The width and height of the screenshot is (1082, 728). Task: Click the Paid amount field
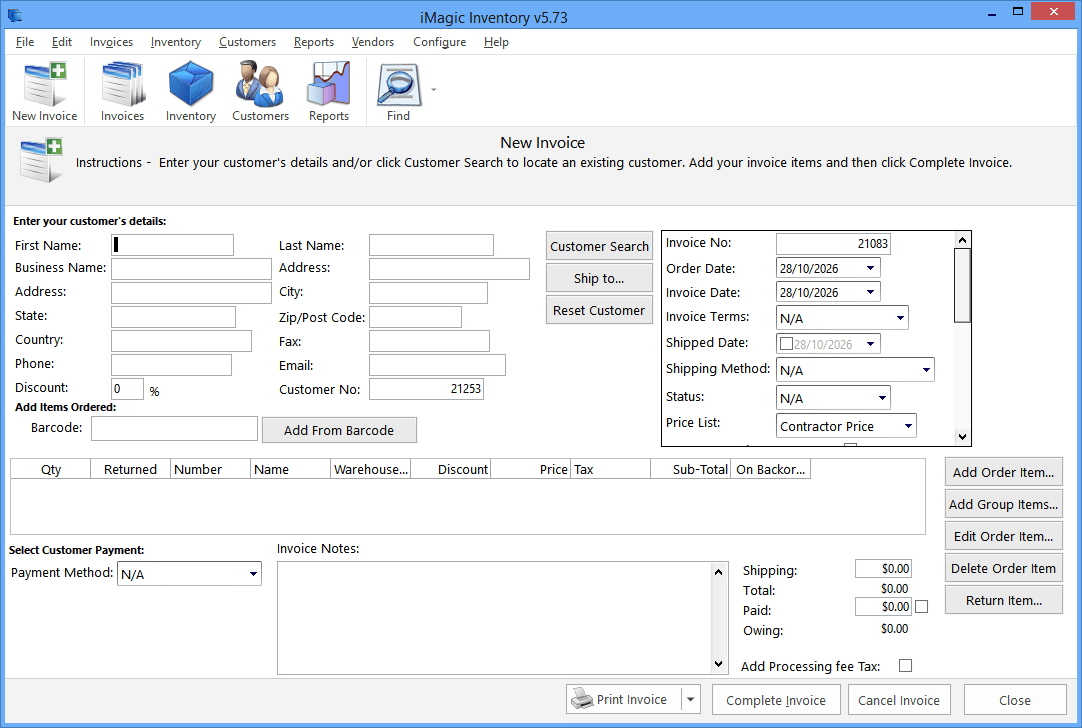883,607
